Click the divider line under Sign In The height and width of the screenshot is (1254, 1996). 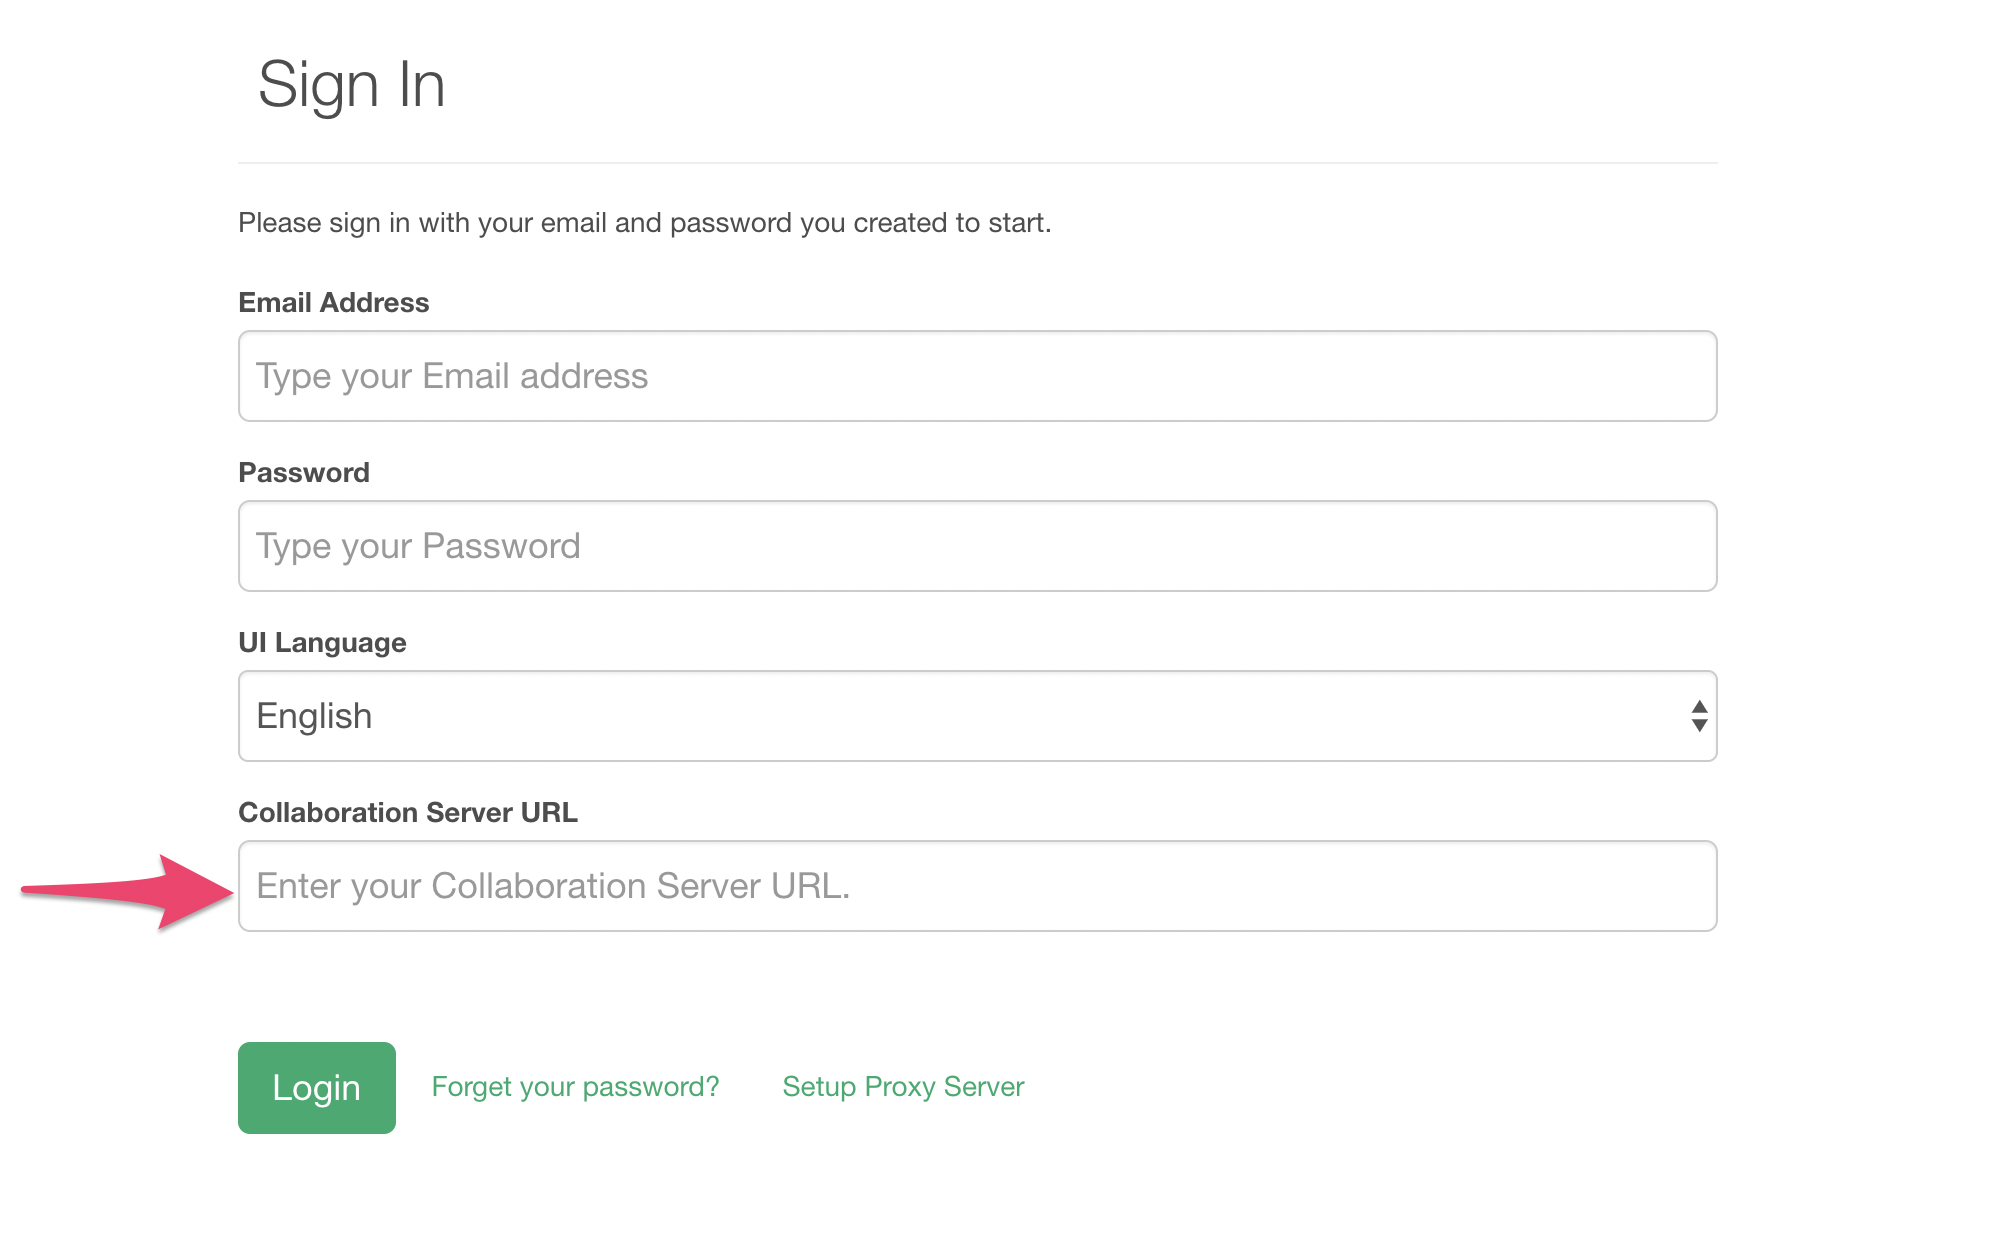coord(976,163)
